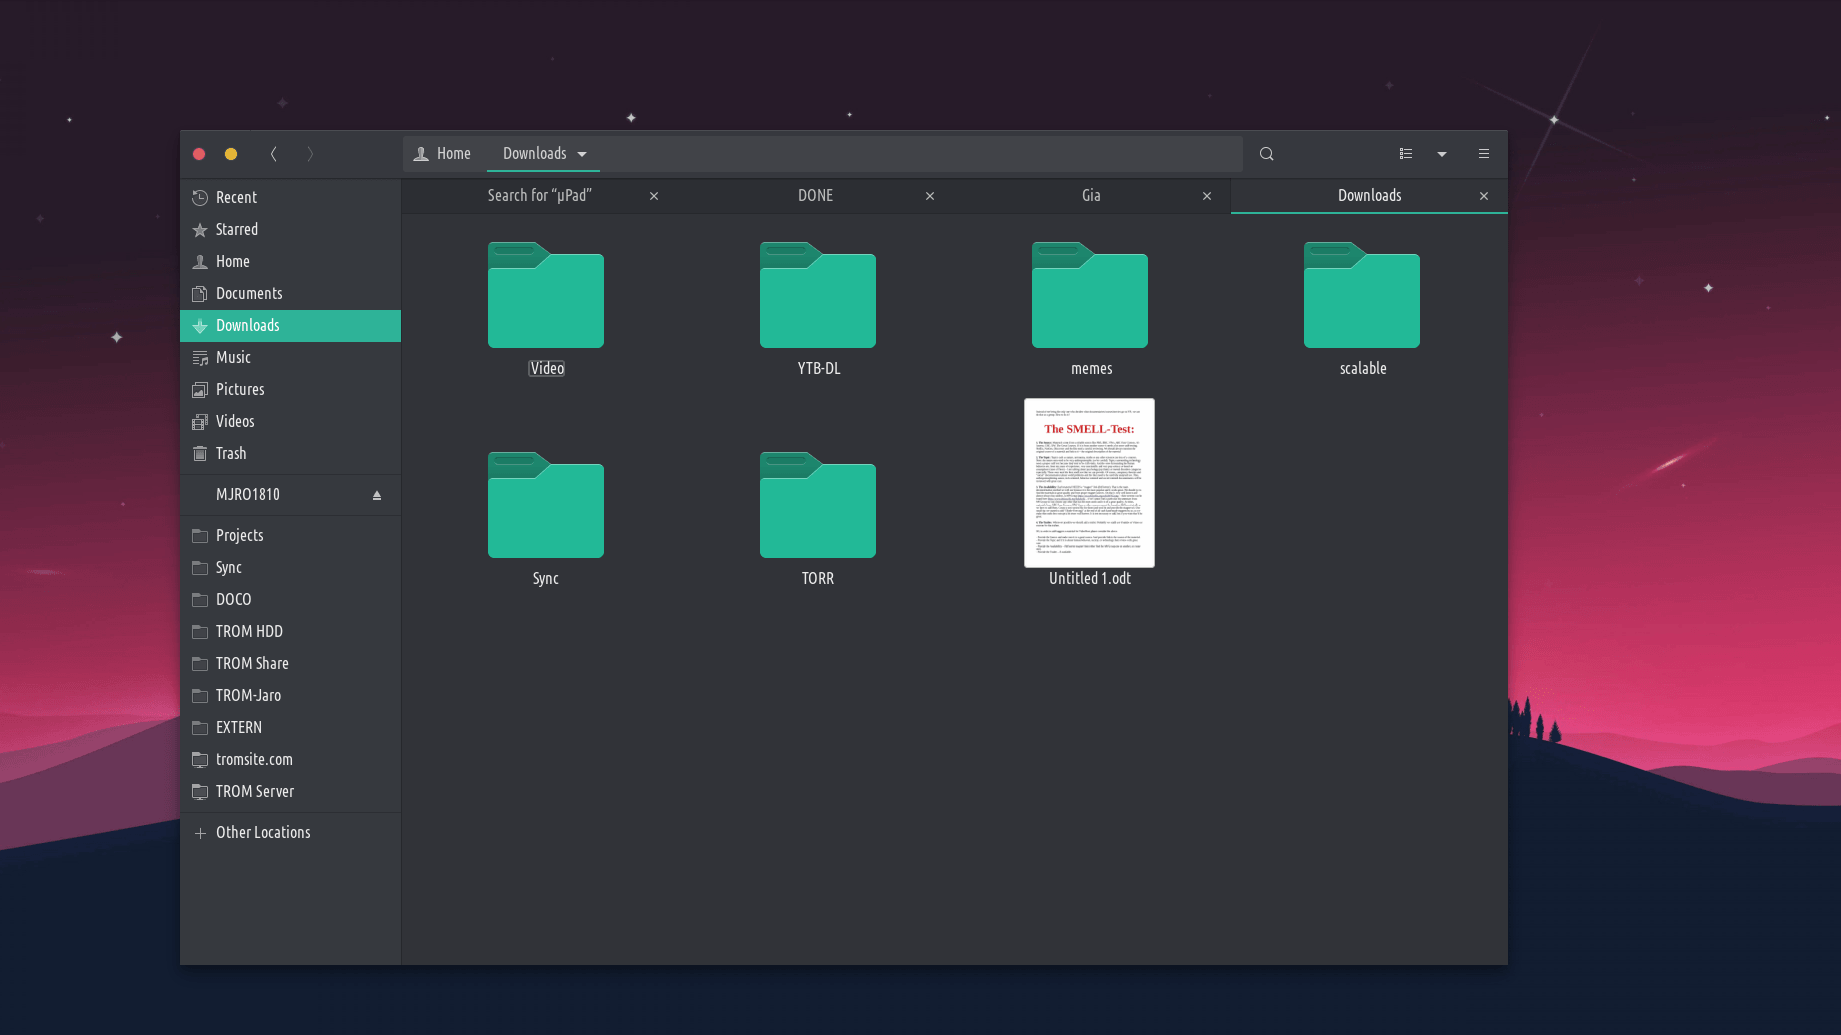Close the Search for µPad tab
The image size is (1841, 1035).
tap(654, 196)
